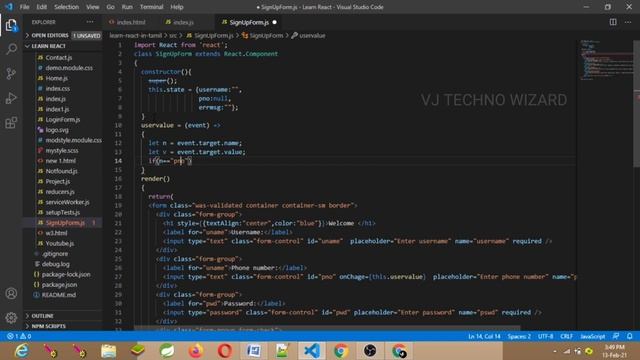Close the unsaved SignUpForm.js tab dot

(274, 22)
